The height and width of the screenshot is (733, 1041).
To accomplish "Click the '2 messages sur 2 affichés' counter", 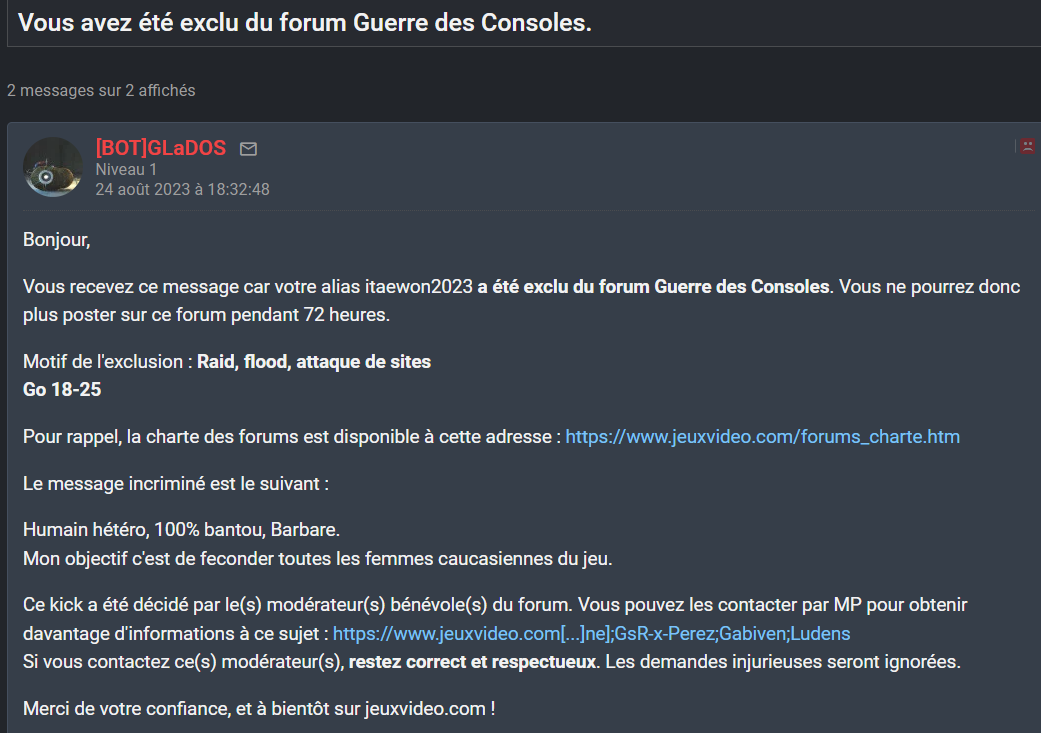I will 101,90.
